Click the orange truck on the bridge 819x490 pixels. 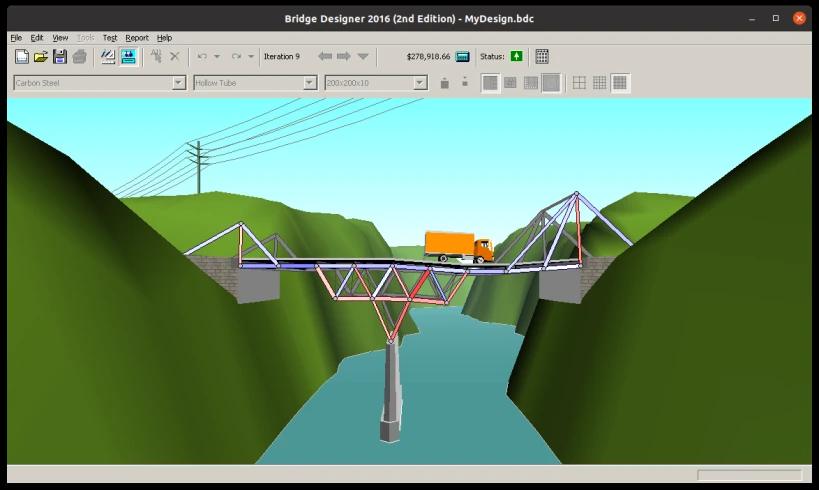click(459, 246)
